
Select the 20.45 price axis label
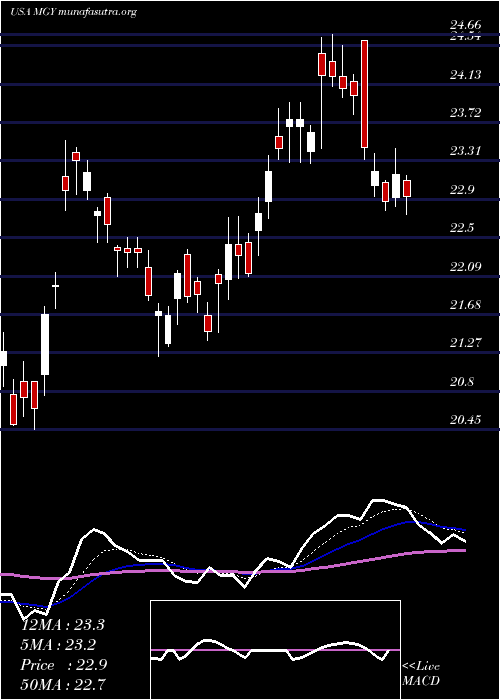click(x=466, y=420)
